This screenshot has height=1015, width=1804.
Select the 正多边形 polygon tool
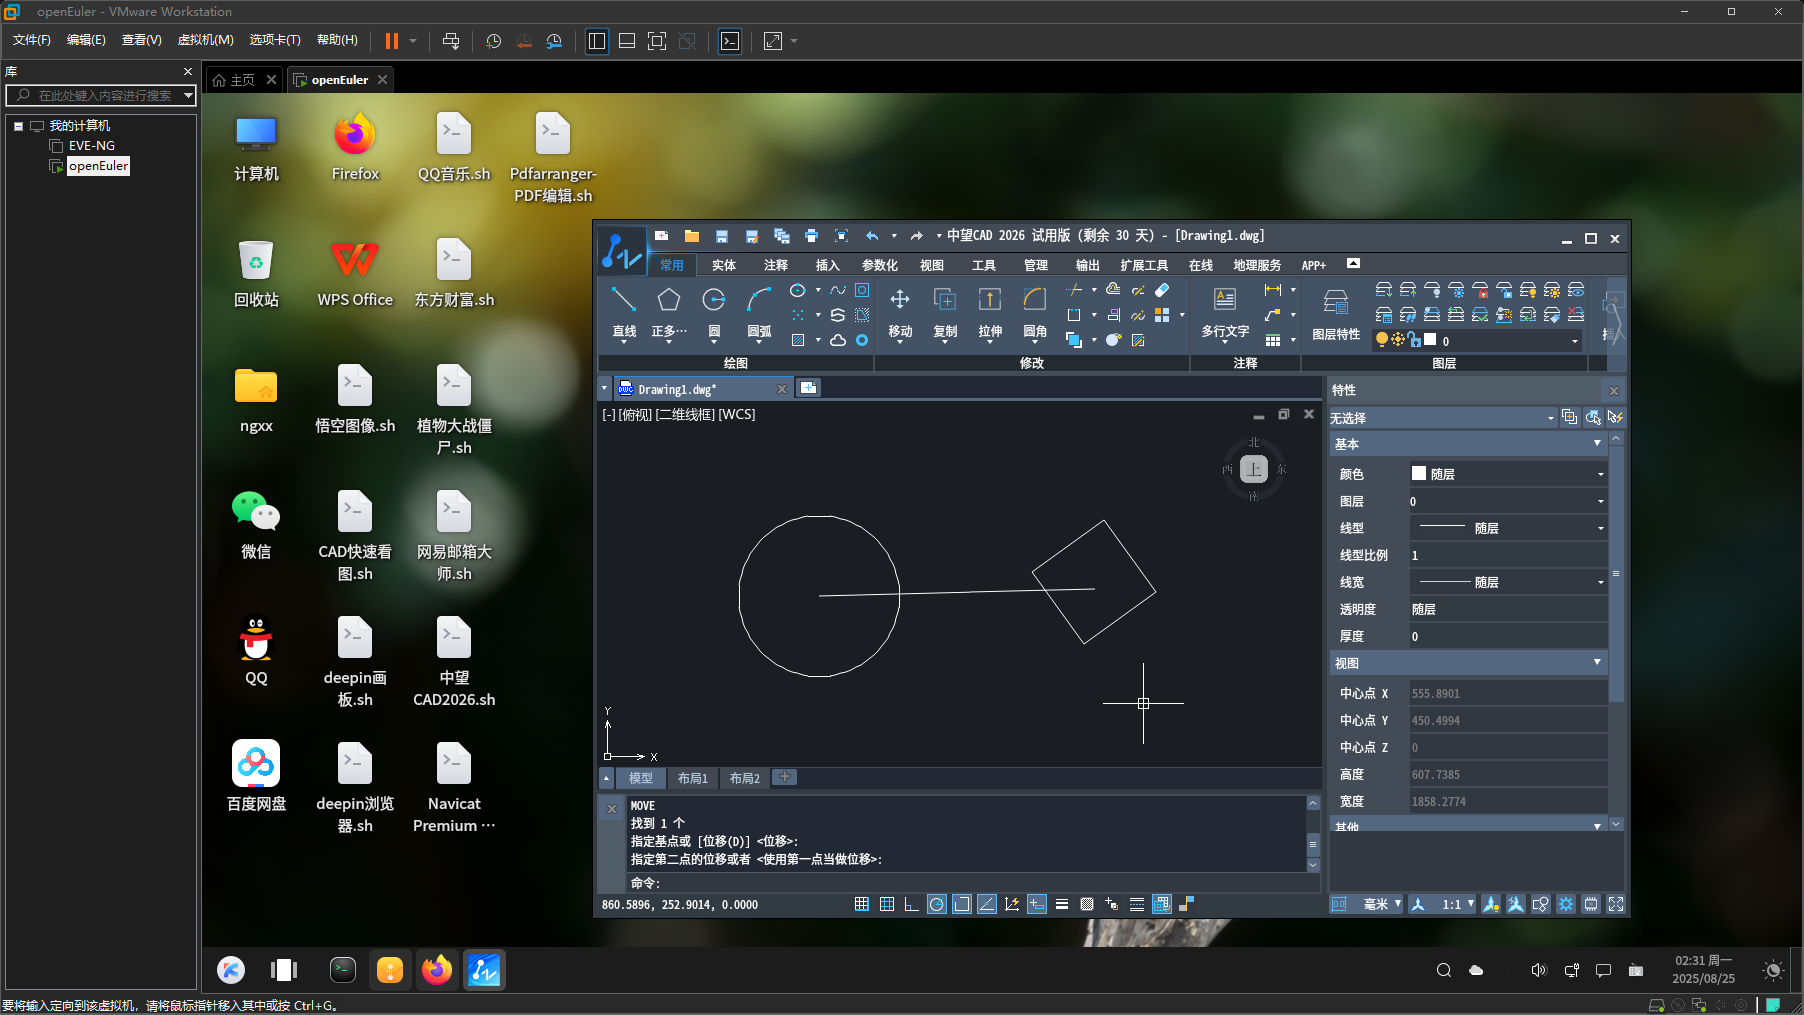pyautogui.click(x=669, y=311)
